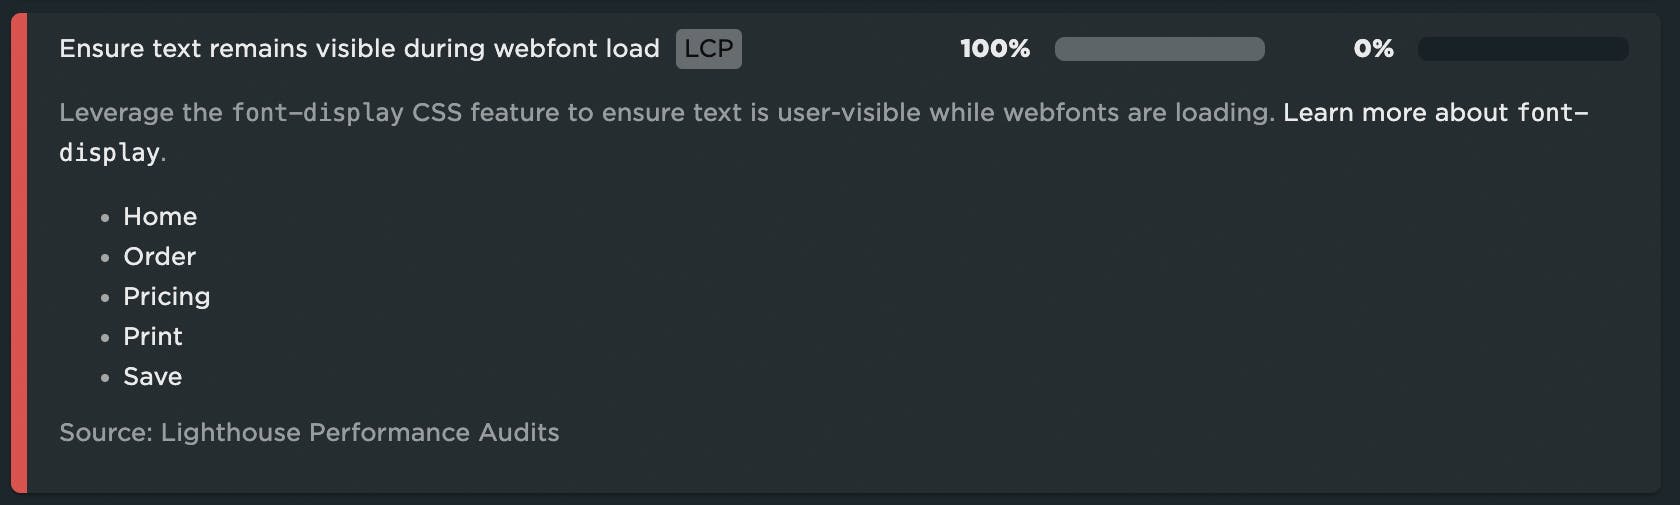Click the bullet point beside Pricing

click(x=105, y=298)
